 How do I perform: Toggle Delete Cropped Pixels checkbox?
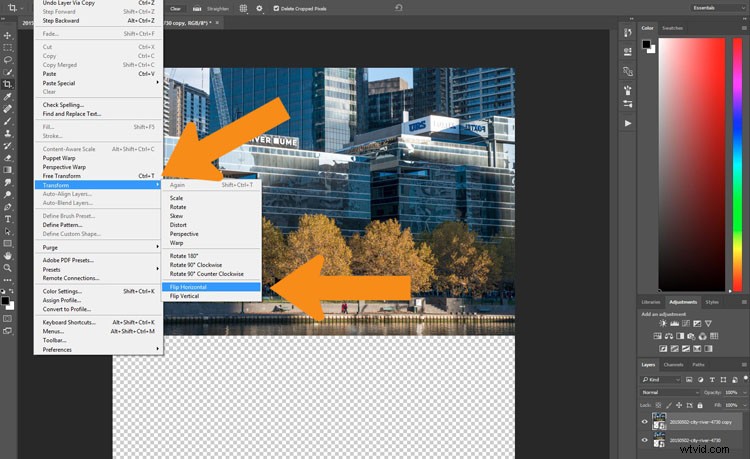click(276, 8)
